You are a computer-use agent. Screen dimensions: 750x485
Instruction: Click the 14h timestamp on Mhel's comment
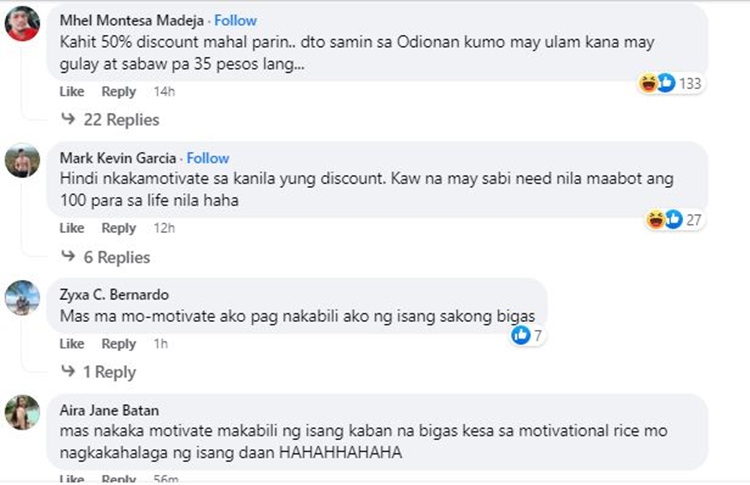point(164,92)
